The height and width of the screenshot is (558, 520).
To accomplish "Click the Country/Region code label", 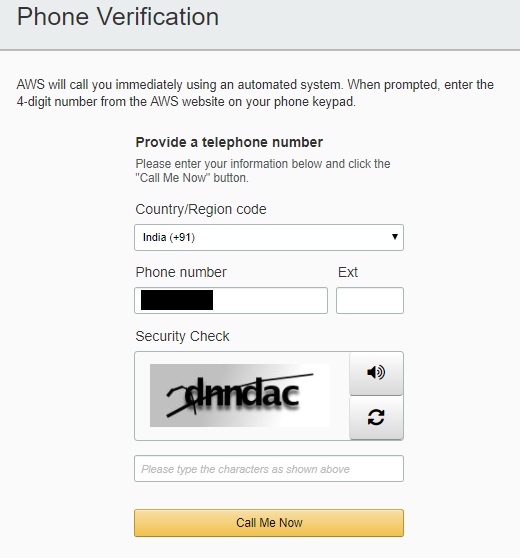I will 201,209.
